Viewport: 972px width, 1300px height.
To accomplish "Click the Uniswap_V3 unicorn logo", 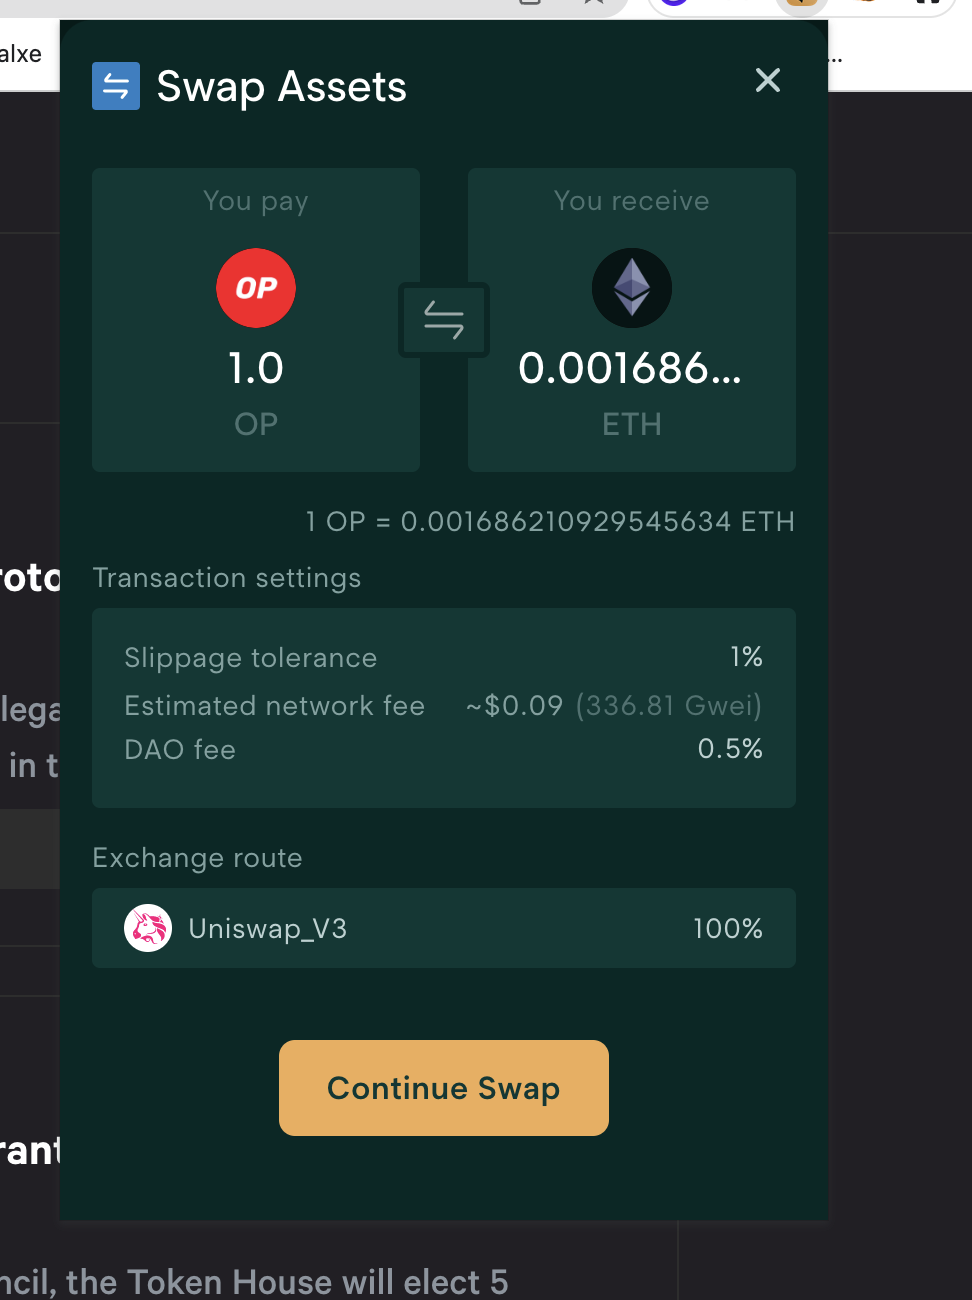I will (148, 928).
